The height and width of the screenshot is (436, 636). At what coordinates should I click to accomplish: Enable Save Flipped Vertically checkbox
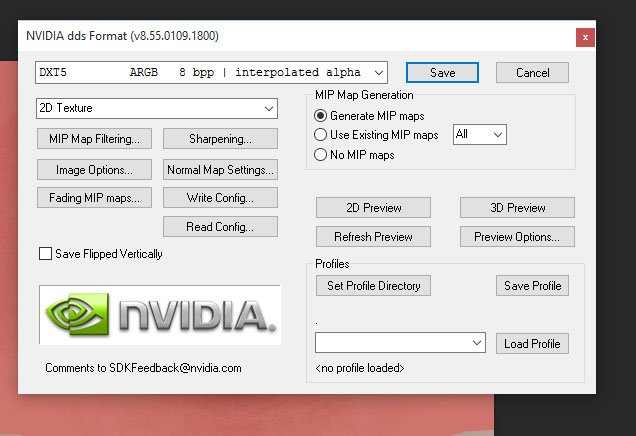pos(45,254)
